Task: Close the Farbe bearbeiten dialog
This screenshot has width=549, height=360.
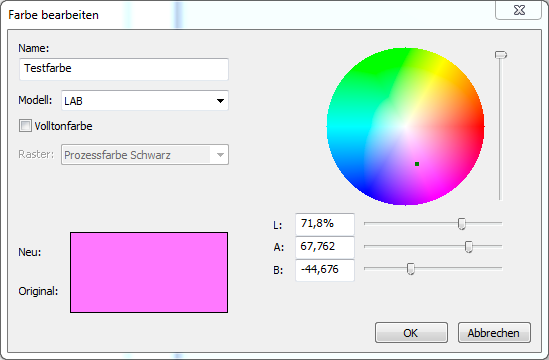Action: coord(519,10)
